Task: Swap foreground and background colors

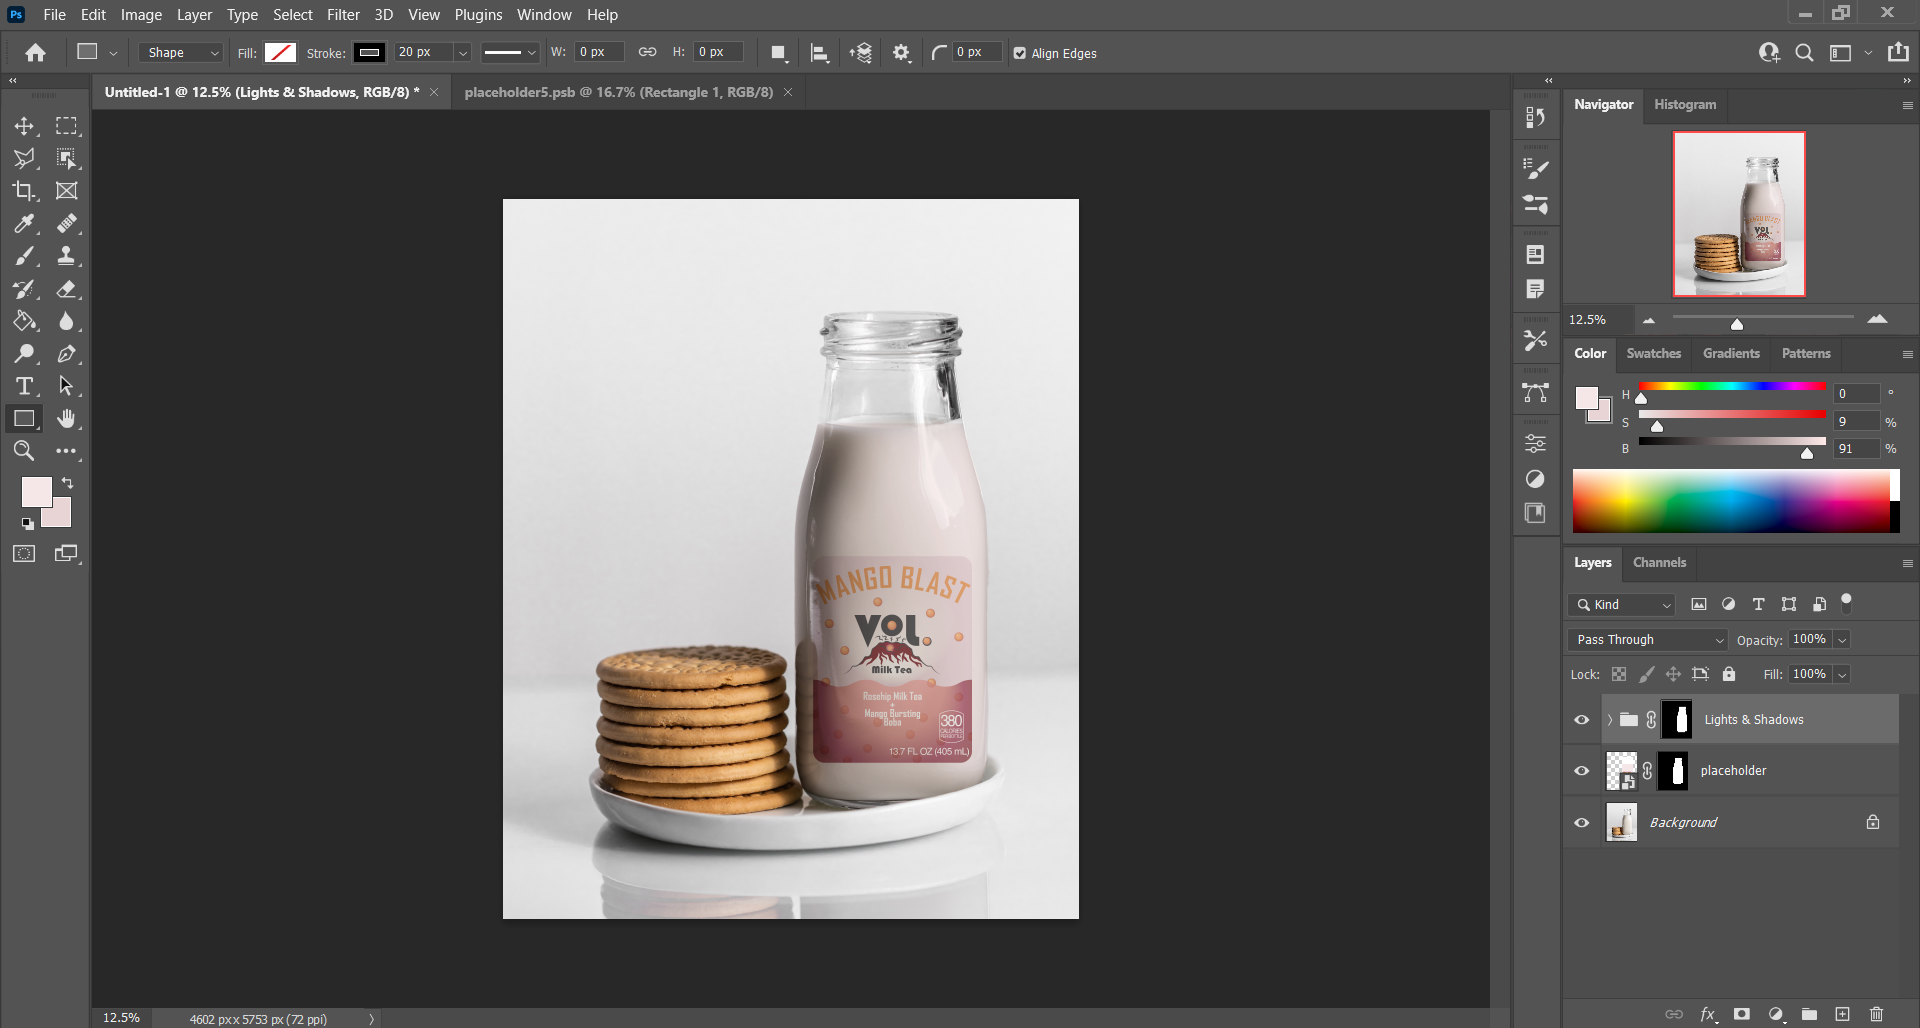Action: point(67,483)
